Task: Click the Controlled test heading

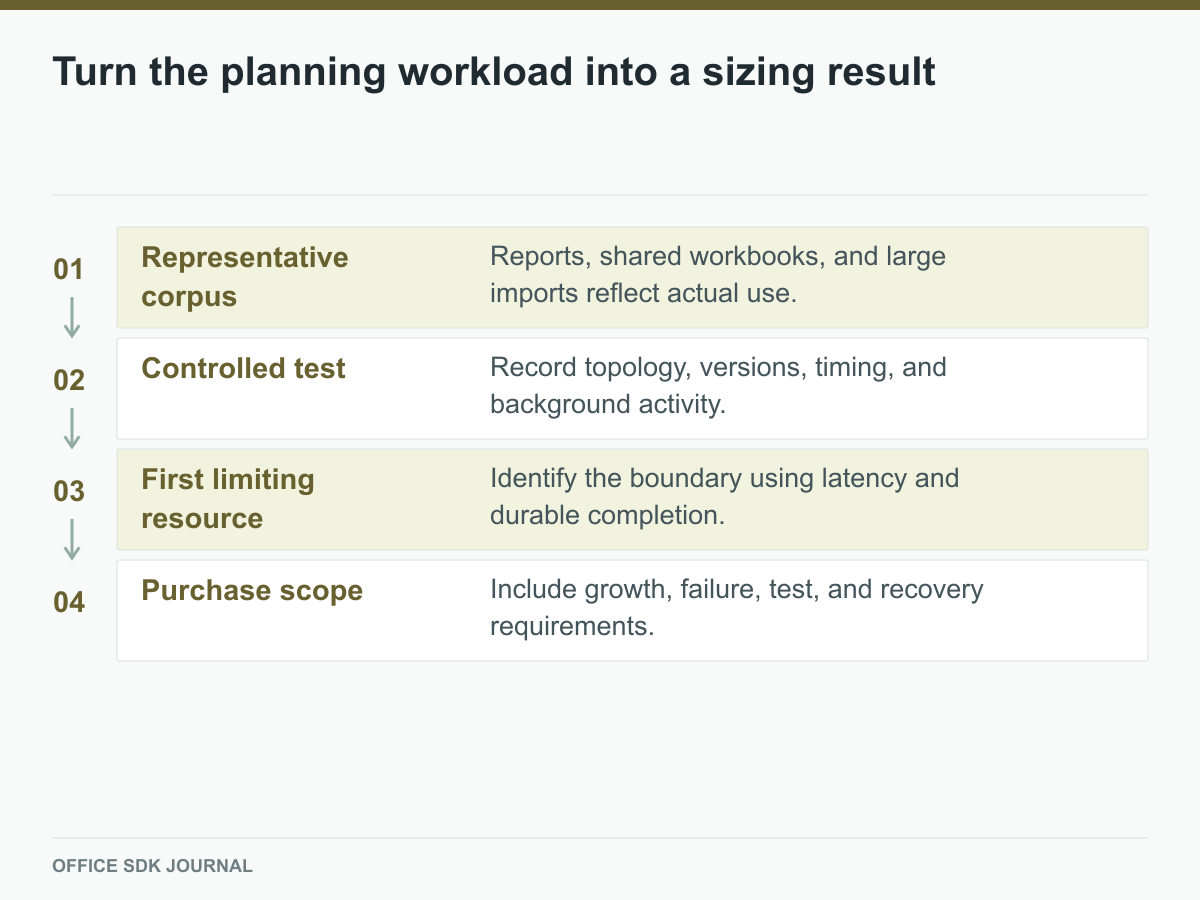Action: pyautogui.click(x=244, y=368)
